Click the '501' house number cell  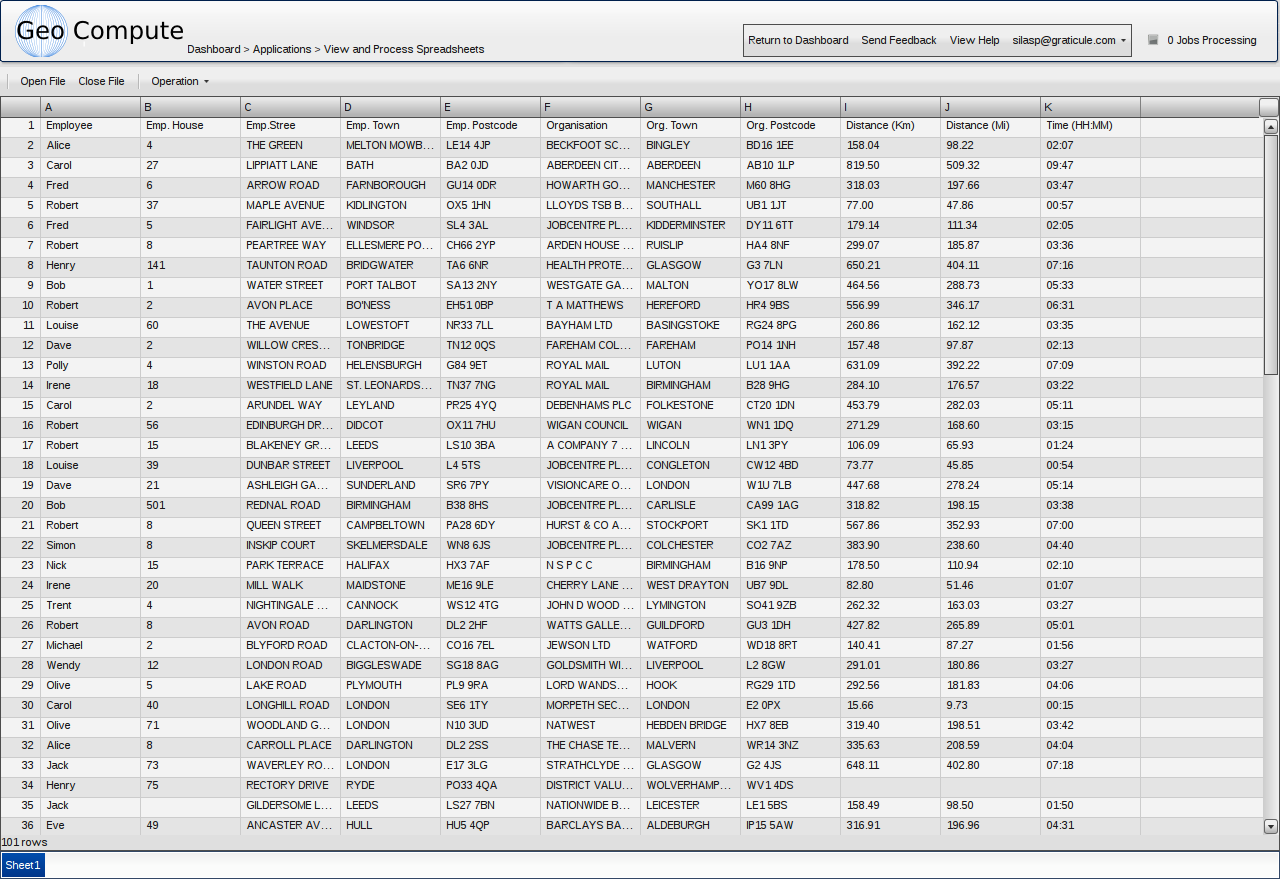tap(191, 505)
